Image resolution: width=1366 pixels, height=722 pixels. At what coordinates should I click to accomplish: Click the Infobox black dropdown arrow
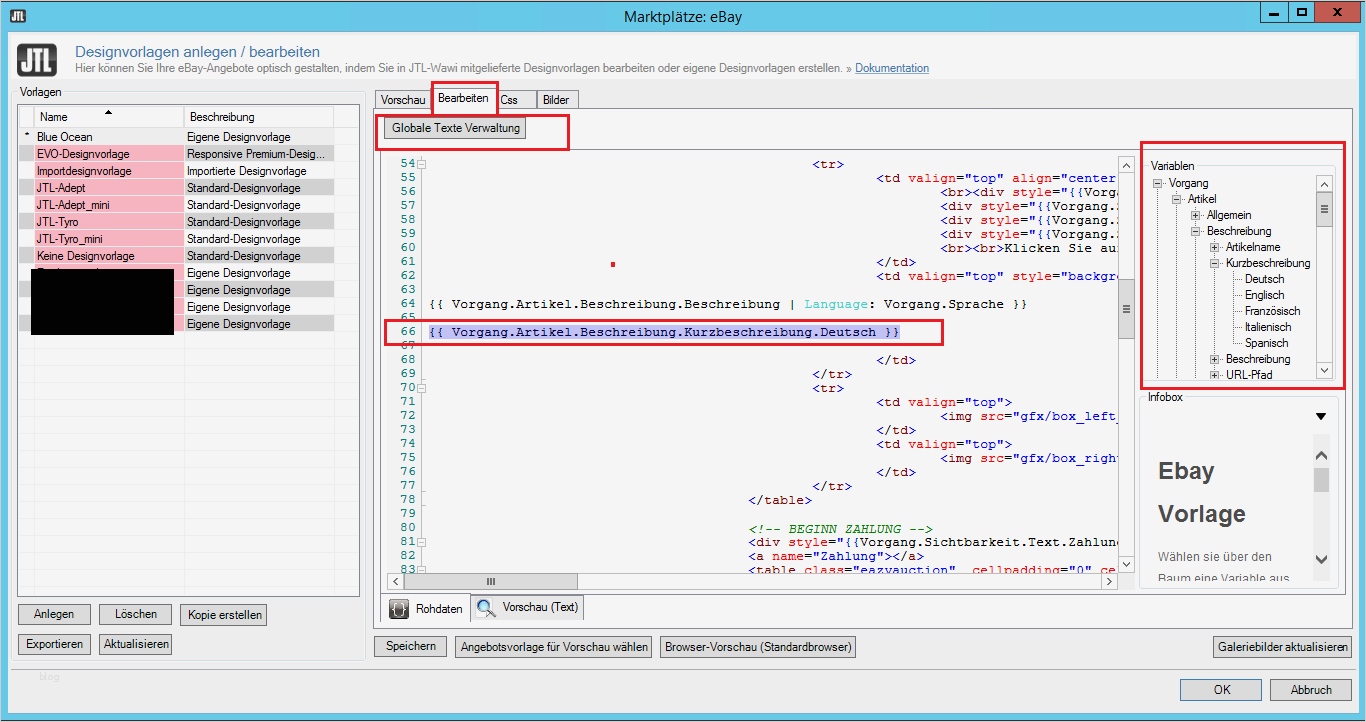[1321, 416]
